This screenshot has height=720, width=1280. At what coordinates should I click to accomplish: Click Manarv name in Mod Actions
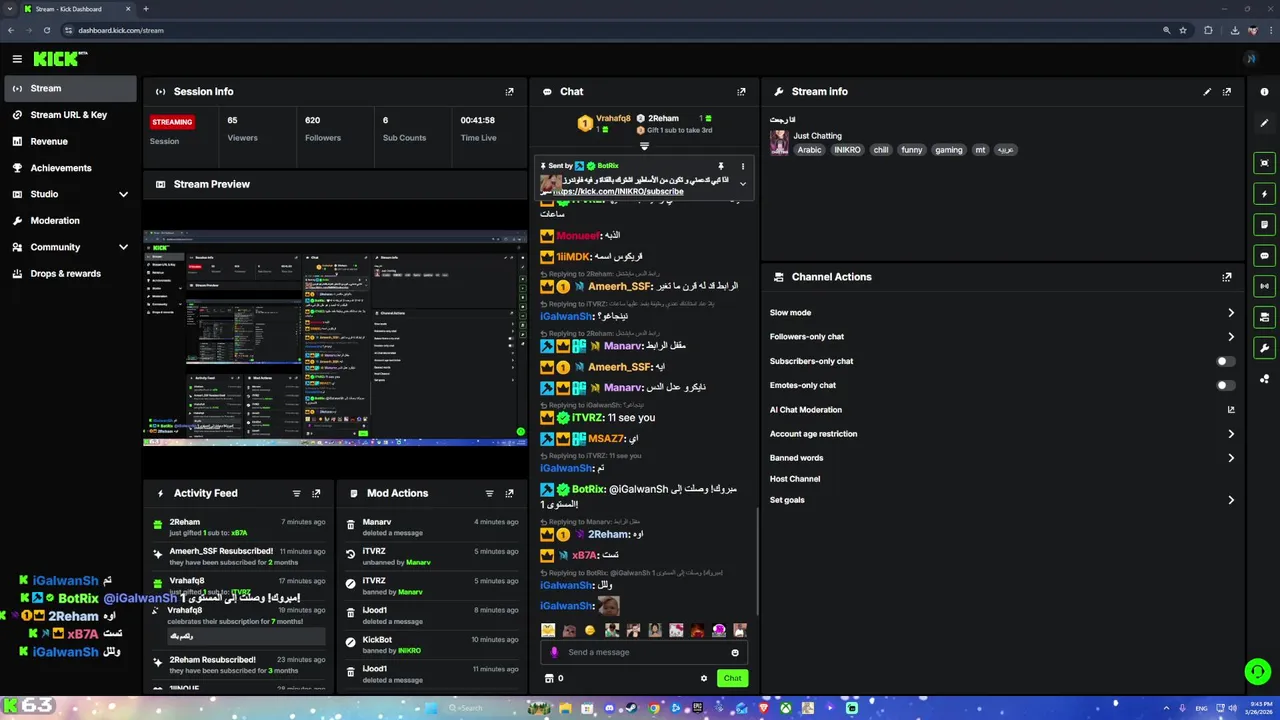[x=377, y=522]
